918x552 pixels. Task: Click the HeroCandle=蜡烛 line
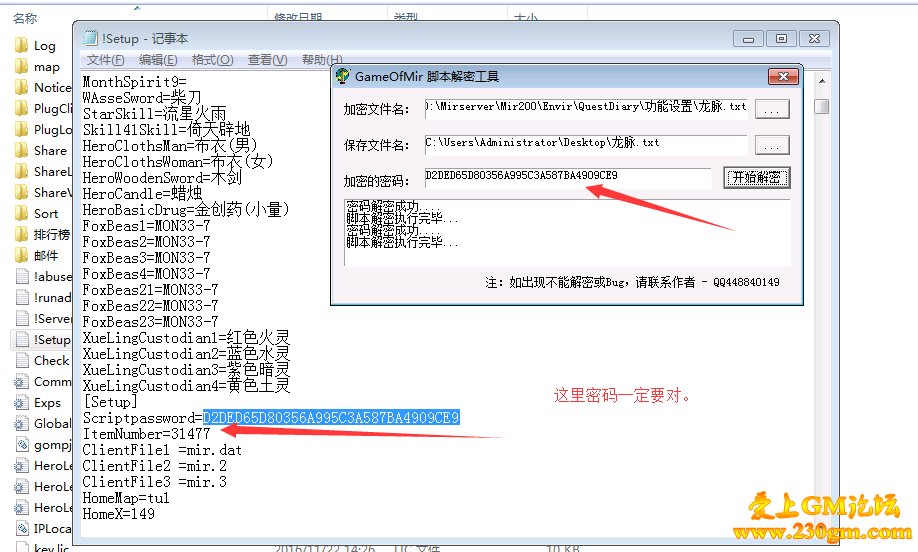pos(142,194)
